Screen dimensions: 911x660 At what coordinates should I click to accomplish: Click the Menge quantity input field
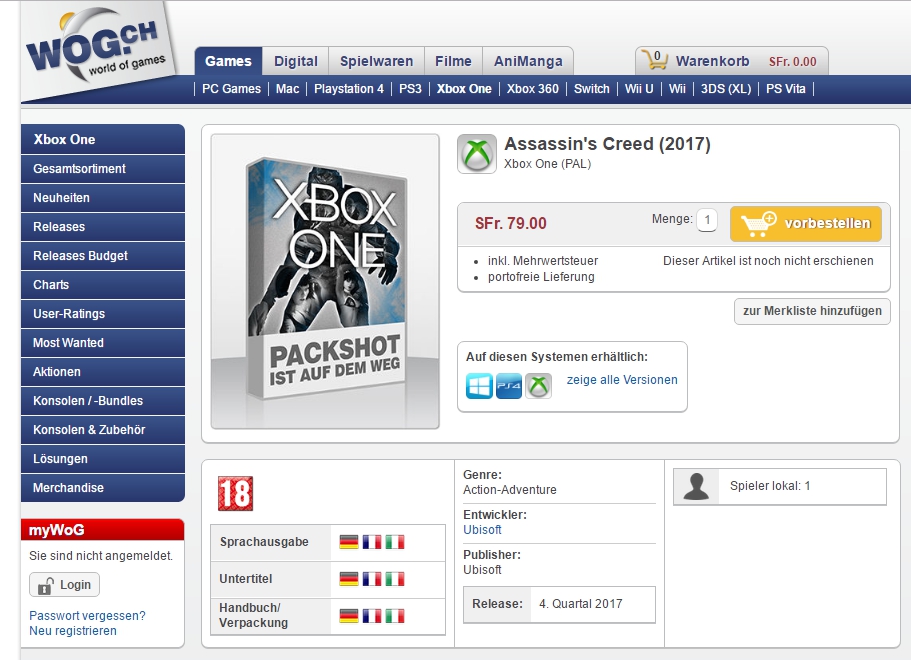tap(707, 220)
